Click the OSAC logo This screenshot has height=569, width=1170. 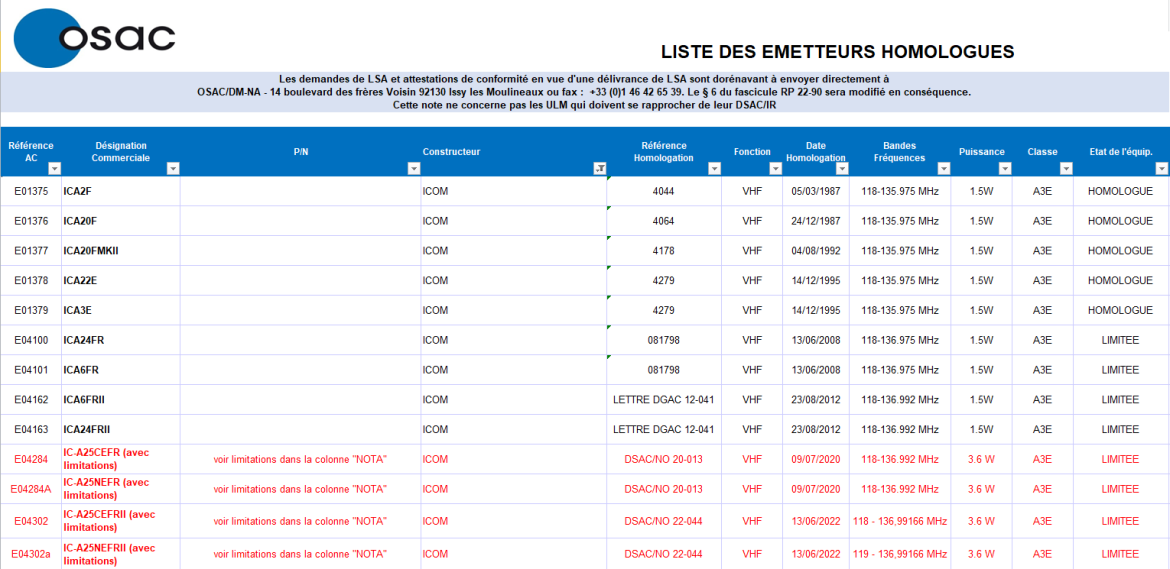(x=95, y=38)
